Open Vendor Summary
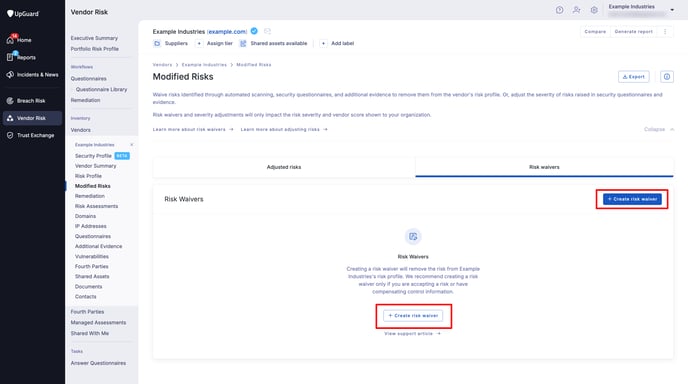Viewport: 688px width, 384px height. click(x=95, y=166)
